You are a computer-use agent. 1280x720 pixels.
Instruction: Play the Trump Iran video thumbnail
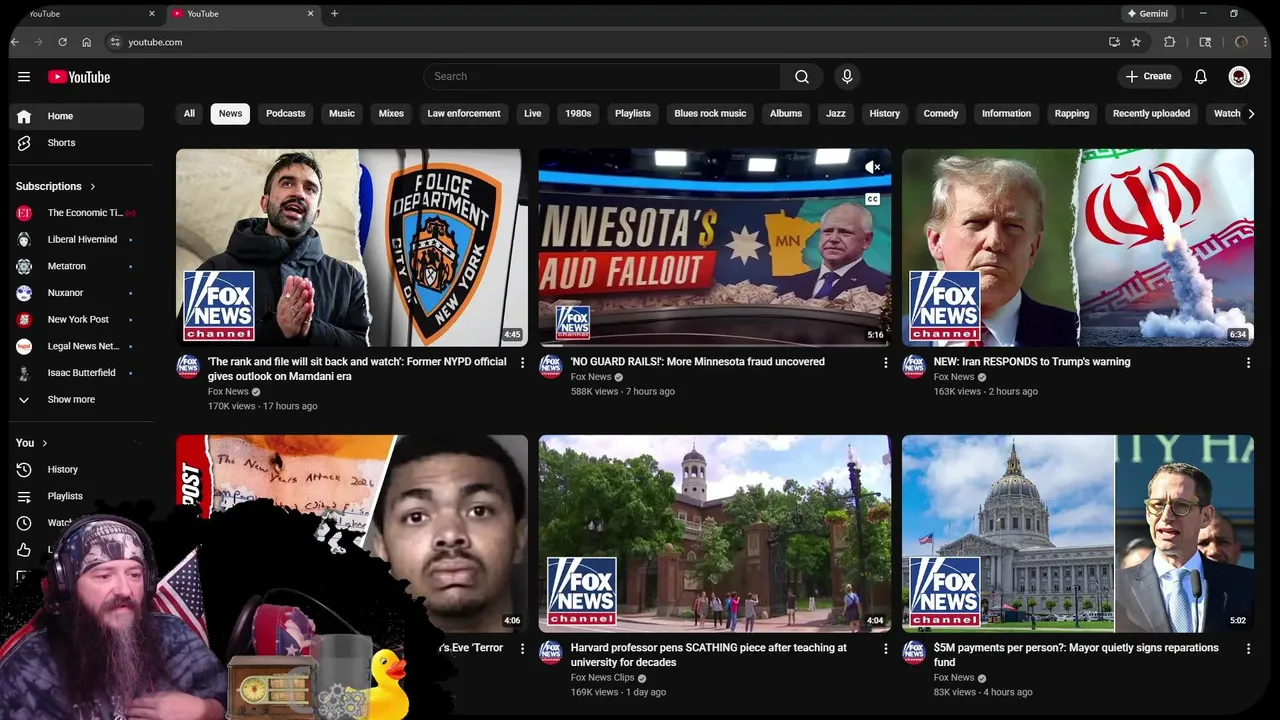(x=1078, y=248)
